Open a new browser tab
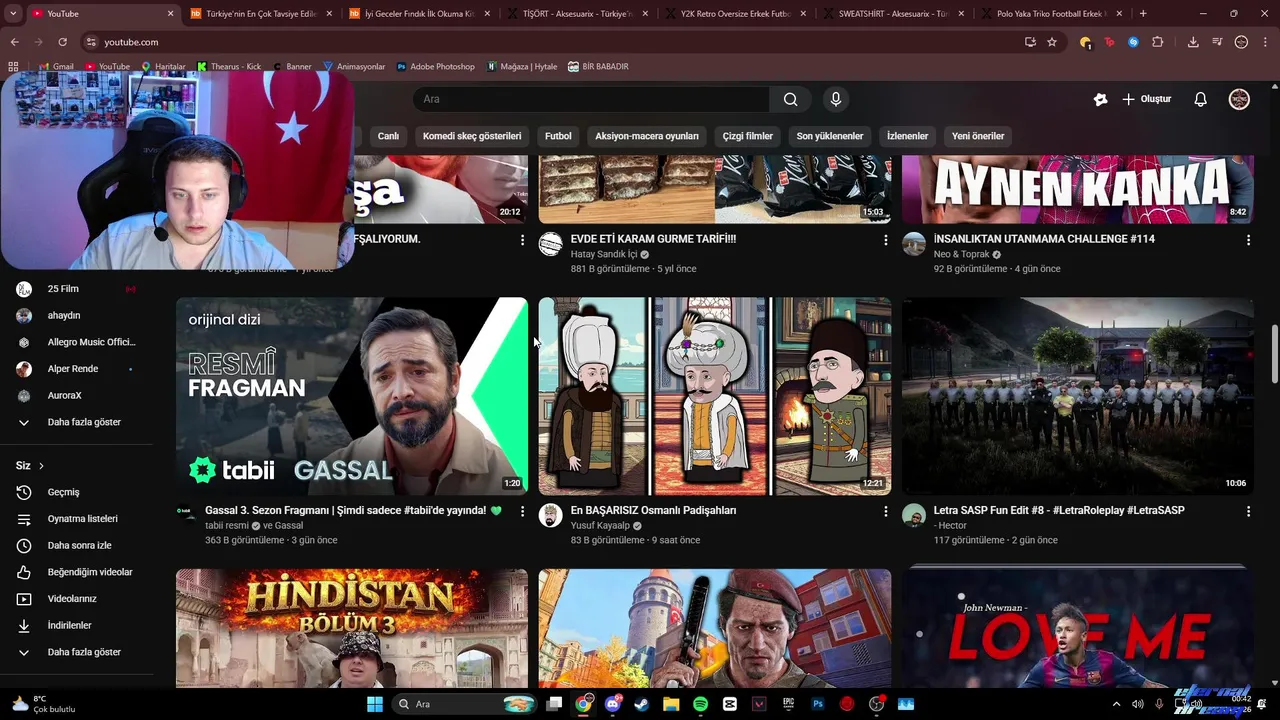Screen dimensions: 1280x720 1143,14
